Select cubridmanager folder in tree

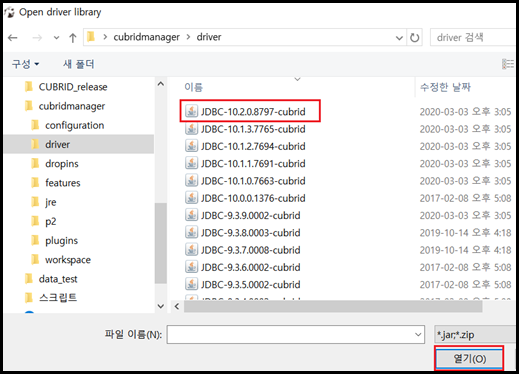[72, 106]
